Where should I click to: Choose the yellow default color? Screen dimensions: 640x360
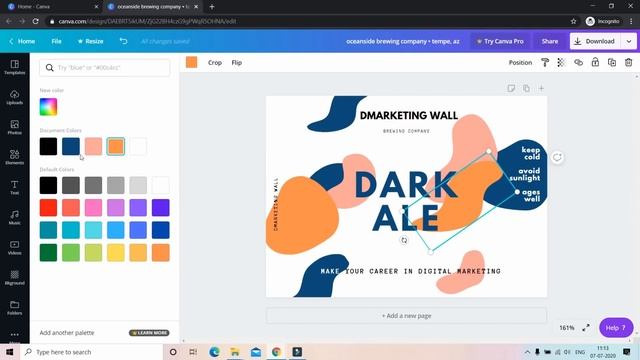(x=116, y=252)
